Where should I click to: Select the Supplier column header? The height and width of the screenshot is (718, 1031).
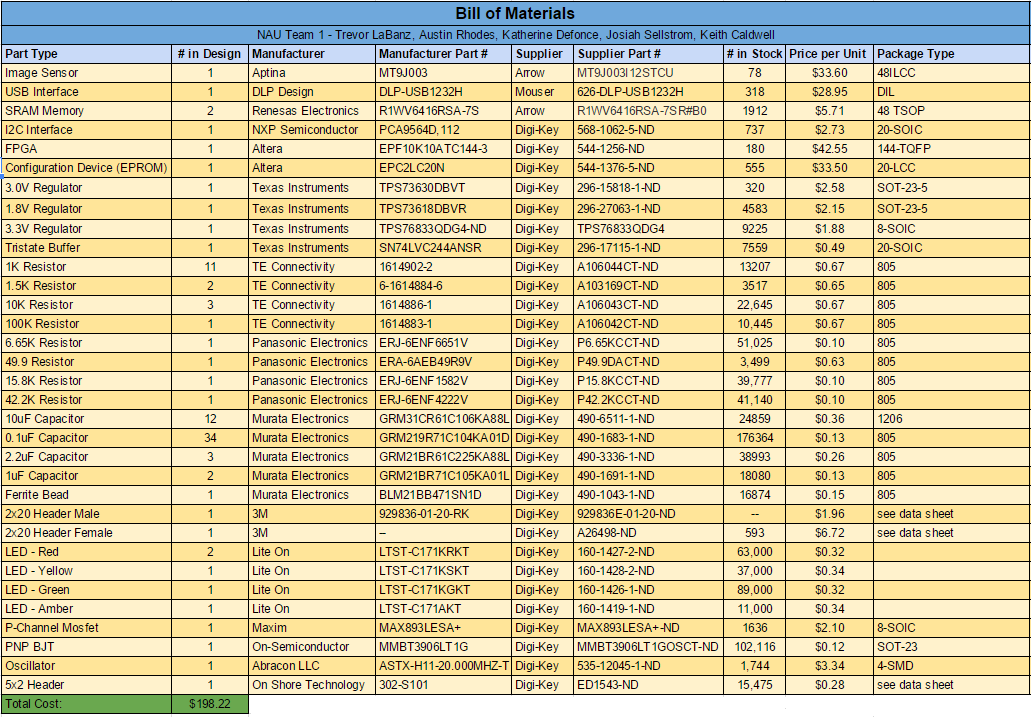pyautogui.click(x=542, y=54)
